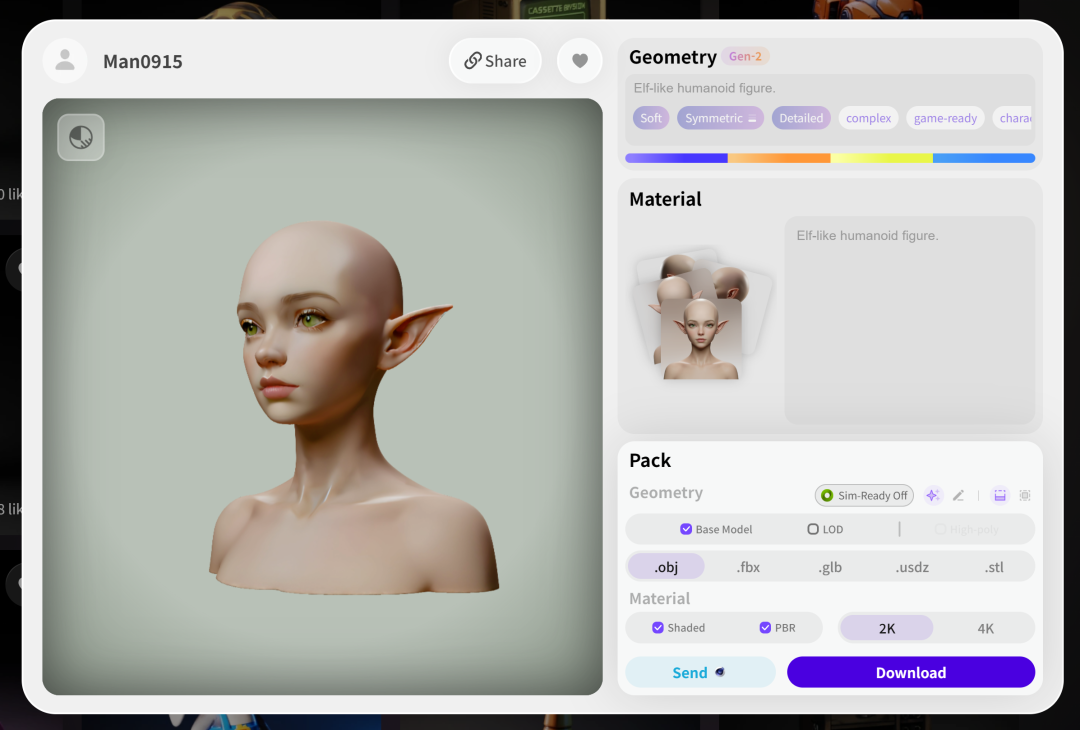Click the orange segment of geometry bar
Viewport: 1080px width, 730px height.
click(779, 158)
